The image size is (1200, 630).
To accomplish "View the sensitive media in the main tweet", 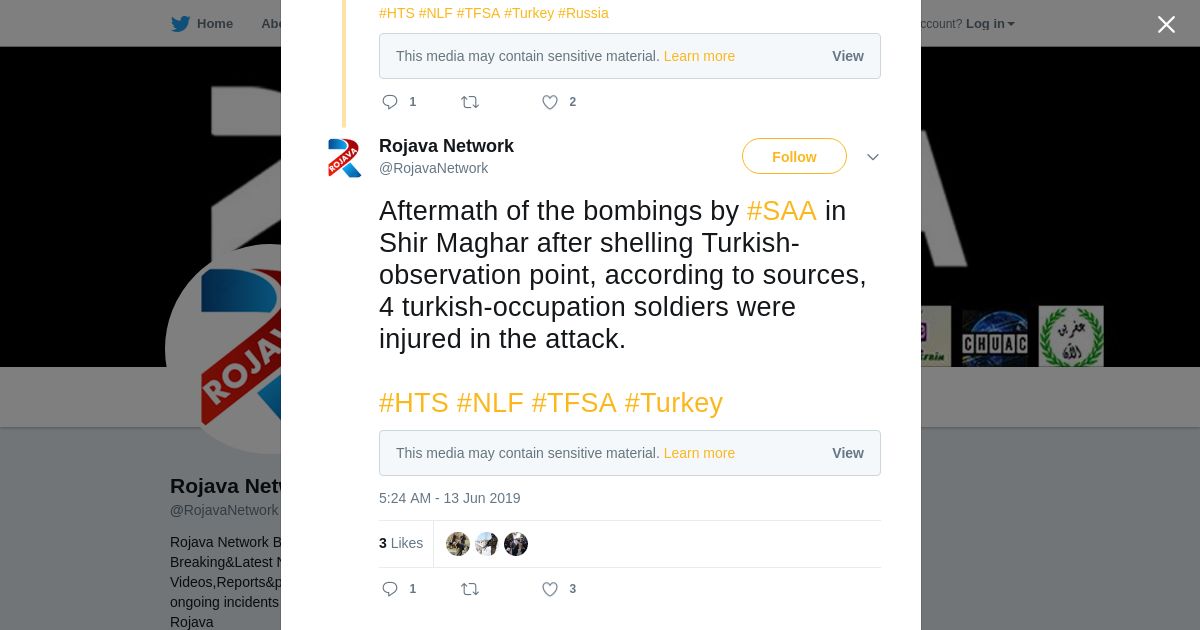I will pyautogui.click(x=848, y=453).
